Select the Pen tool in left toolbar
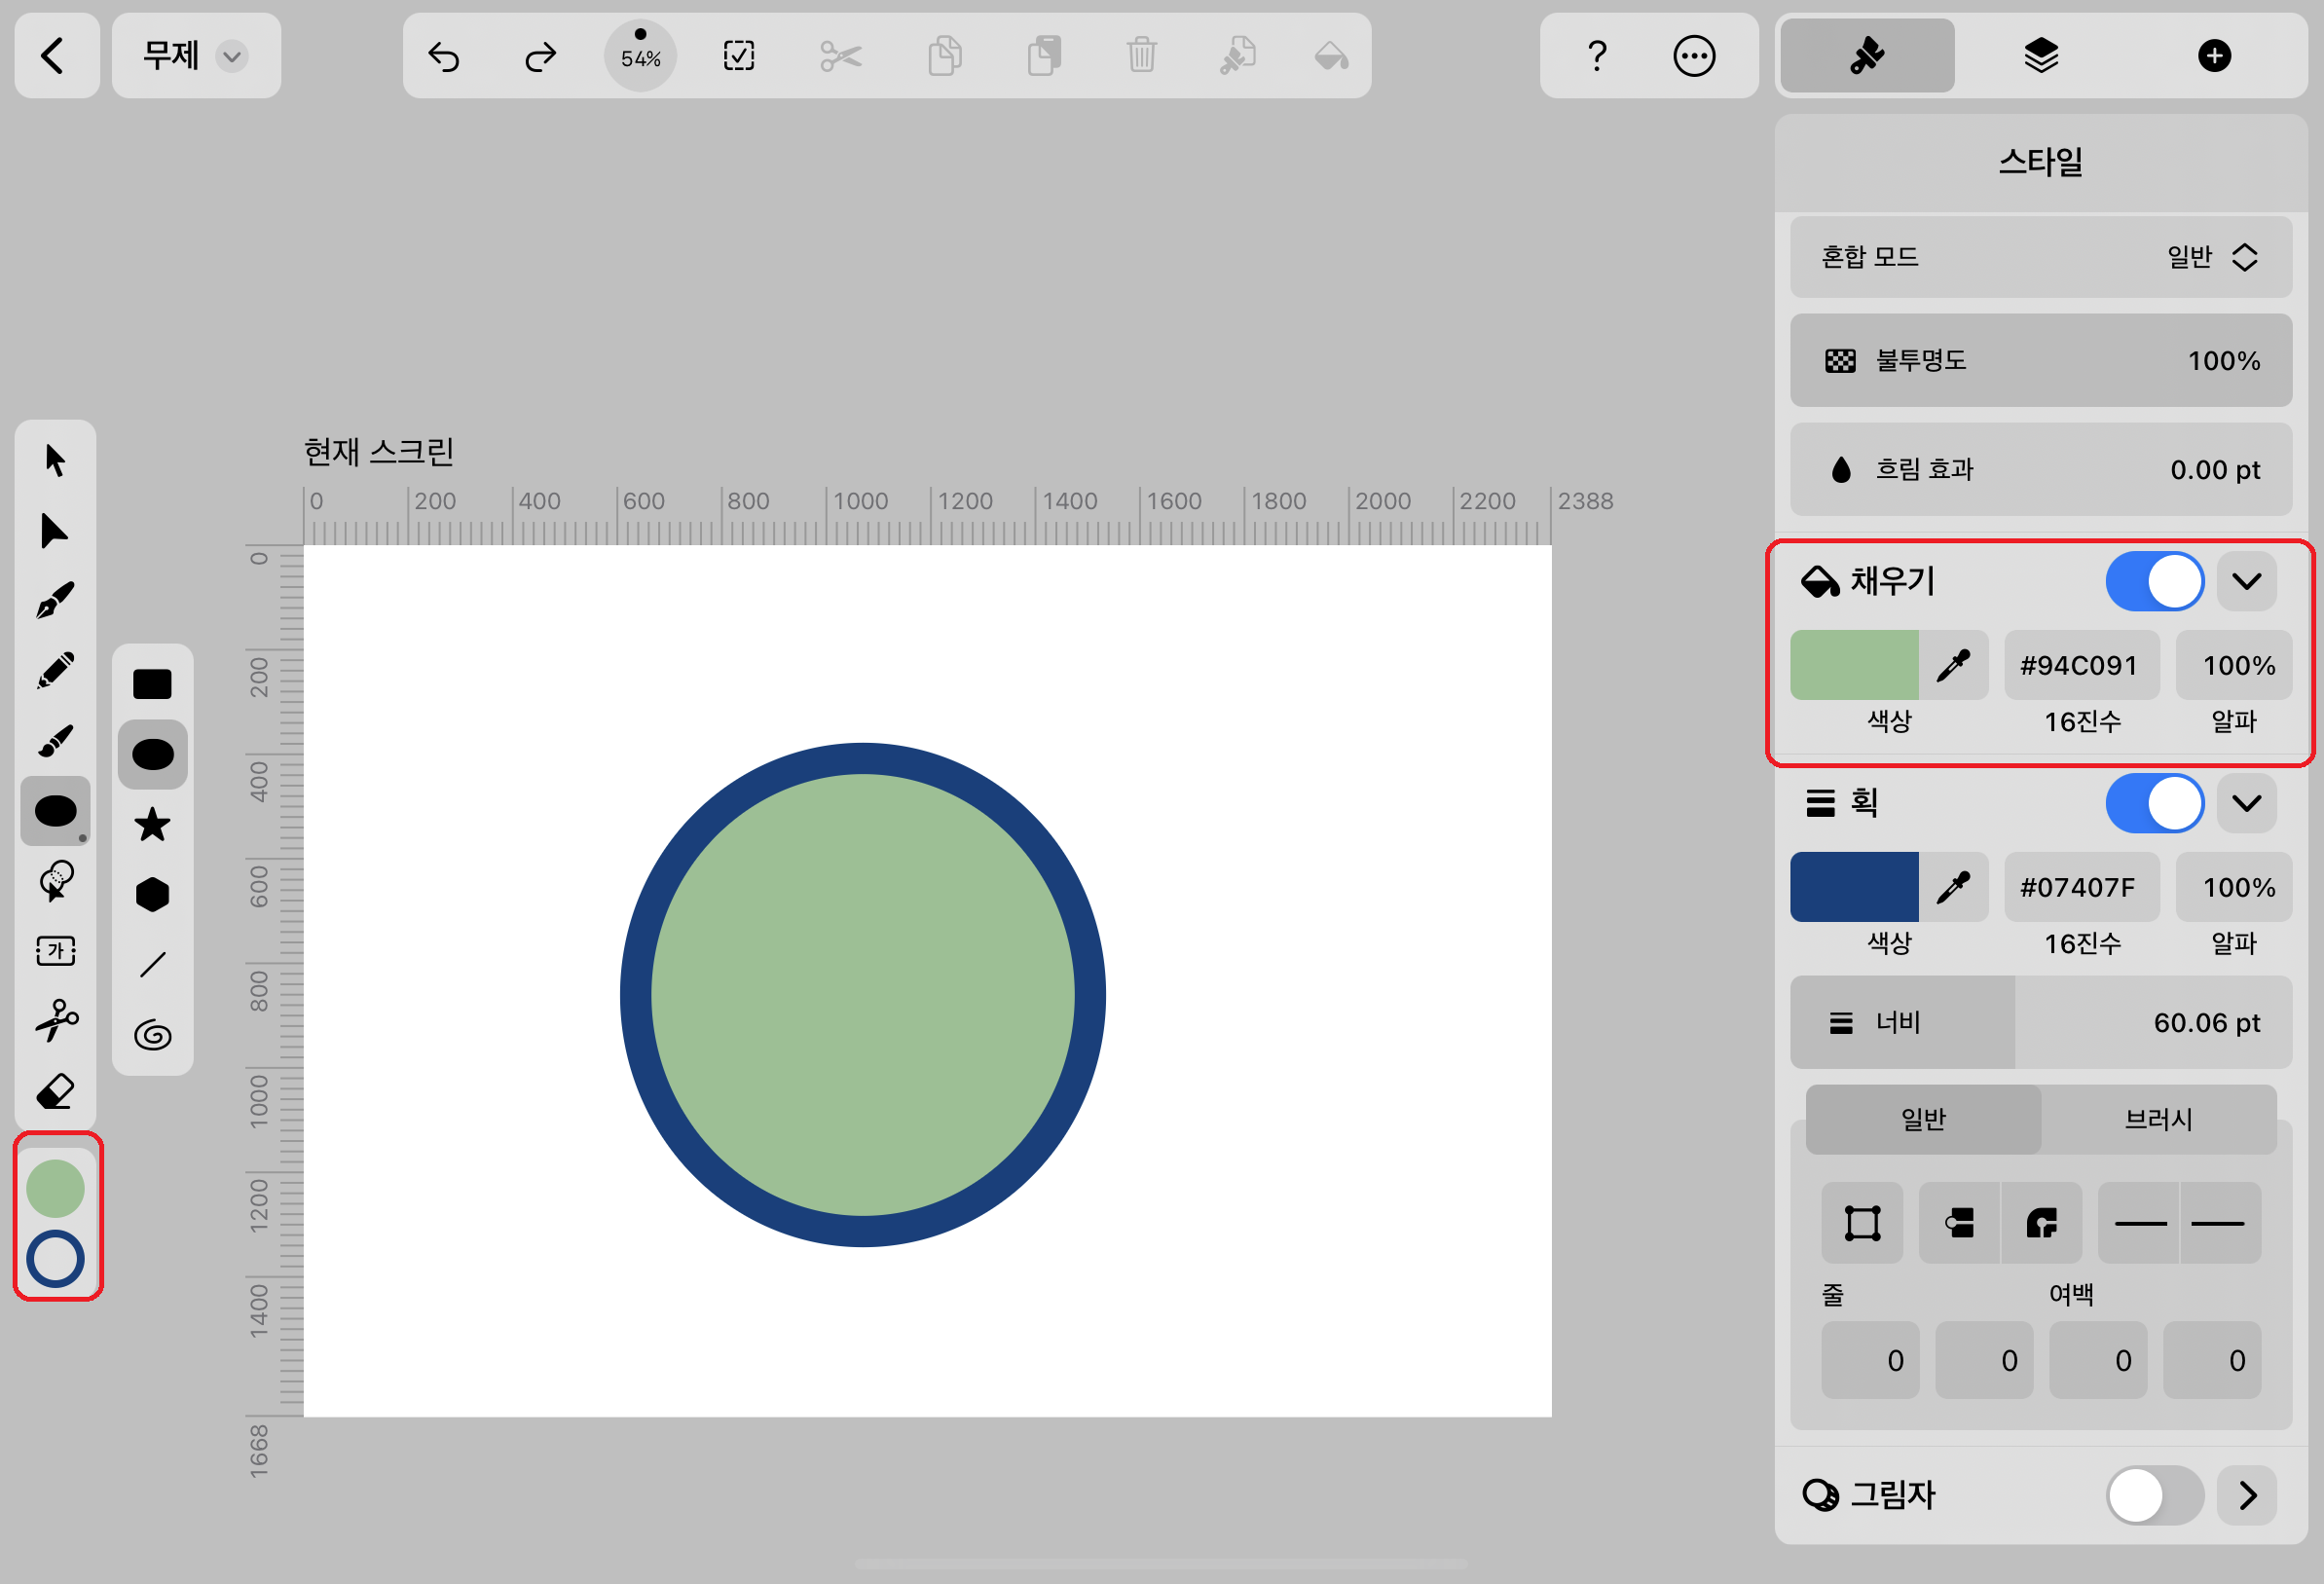 point(55,600)
